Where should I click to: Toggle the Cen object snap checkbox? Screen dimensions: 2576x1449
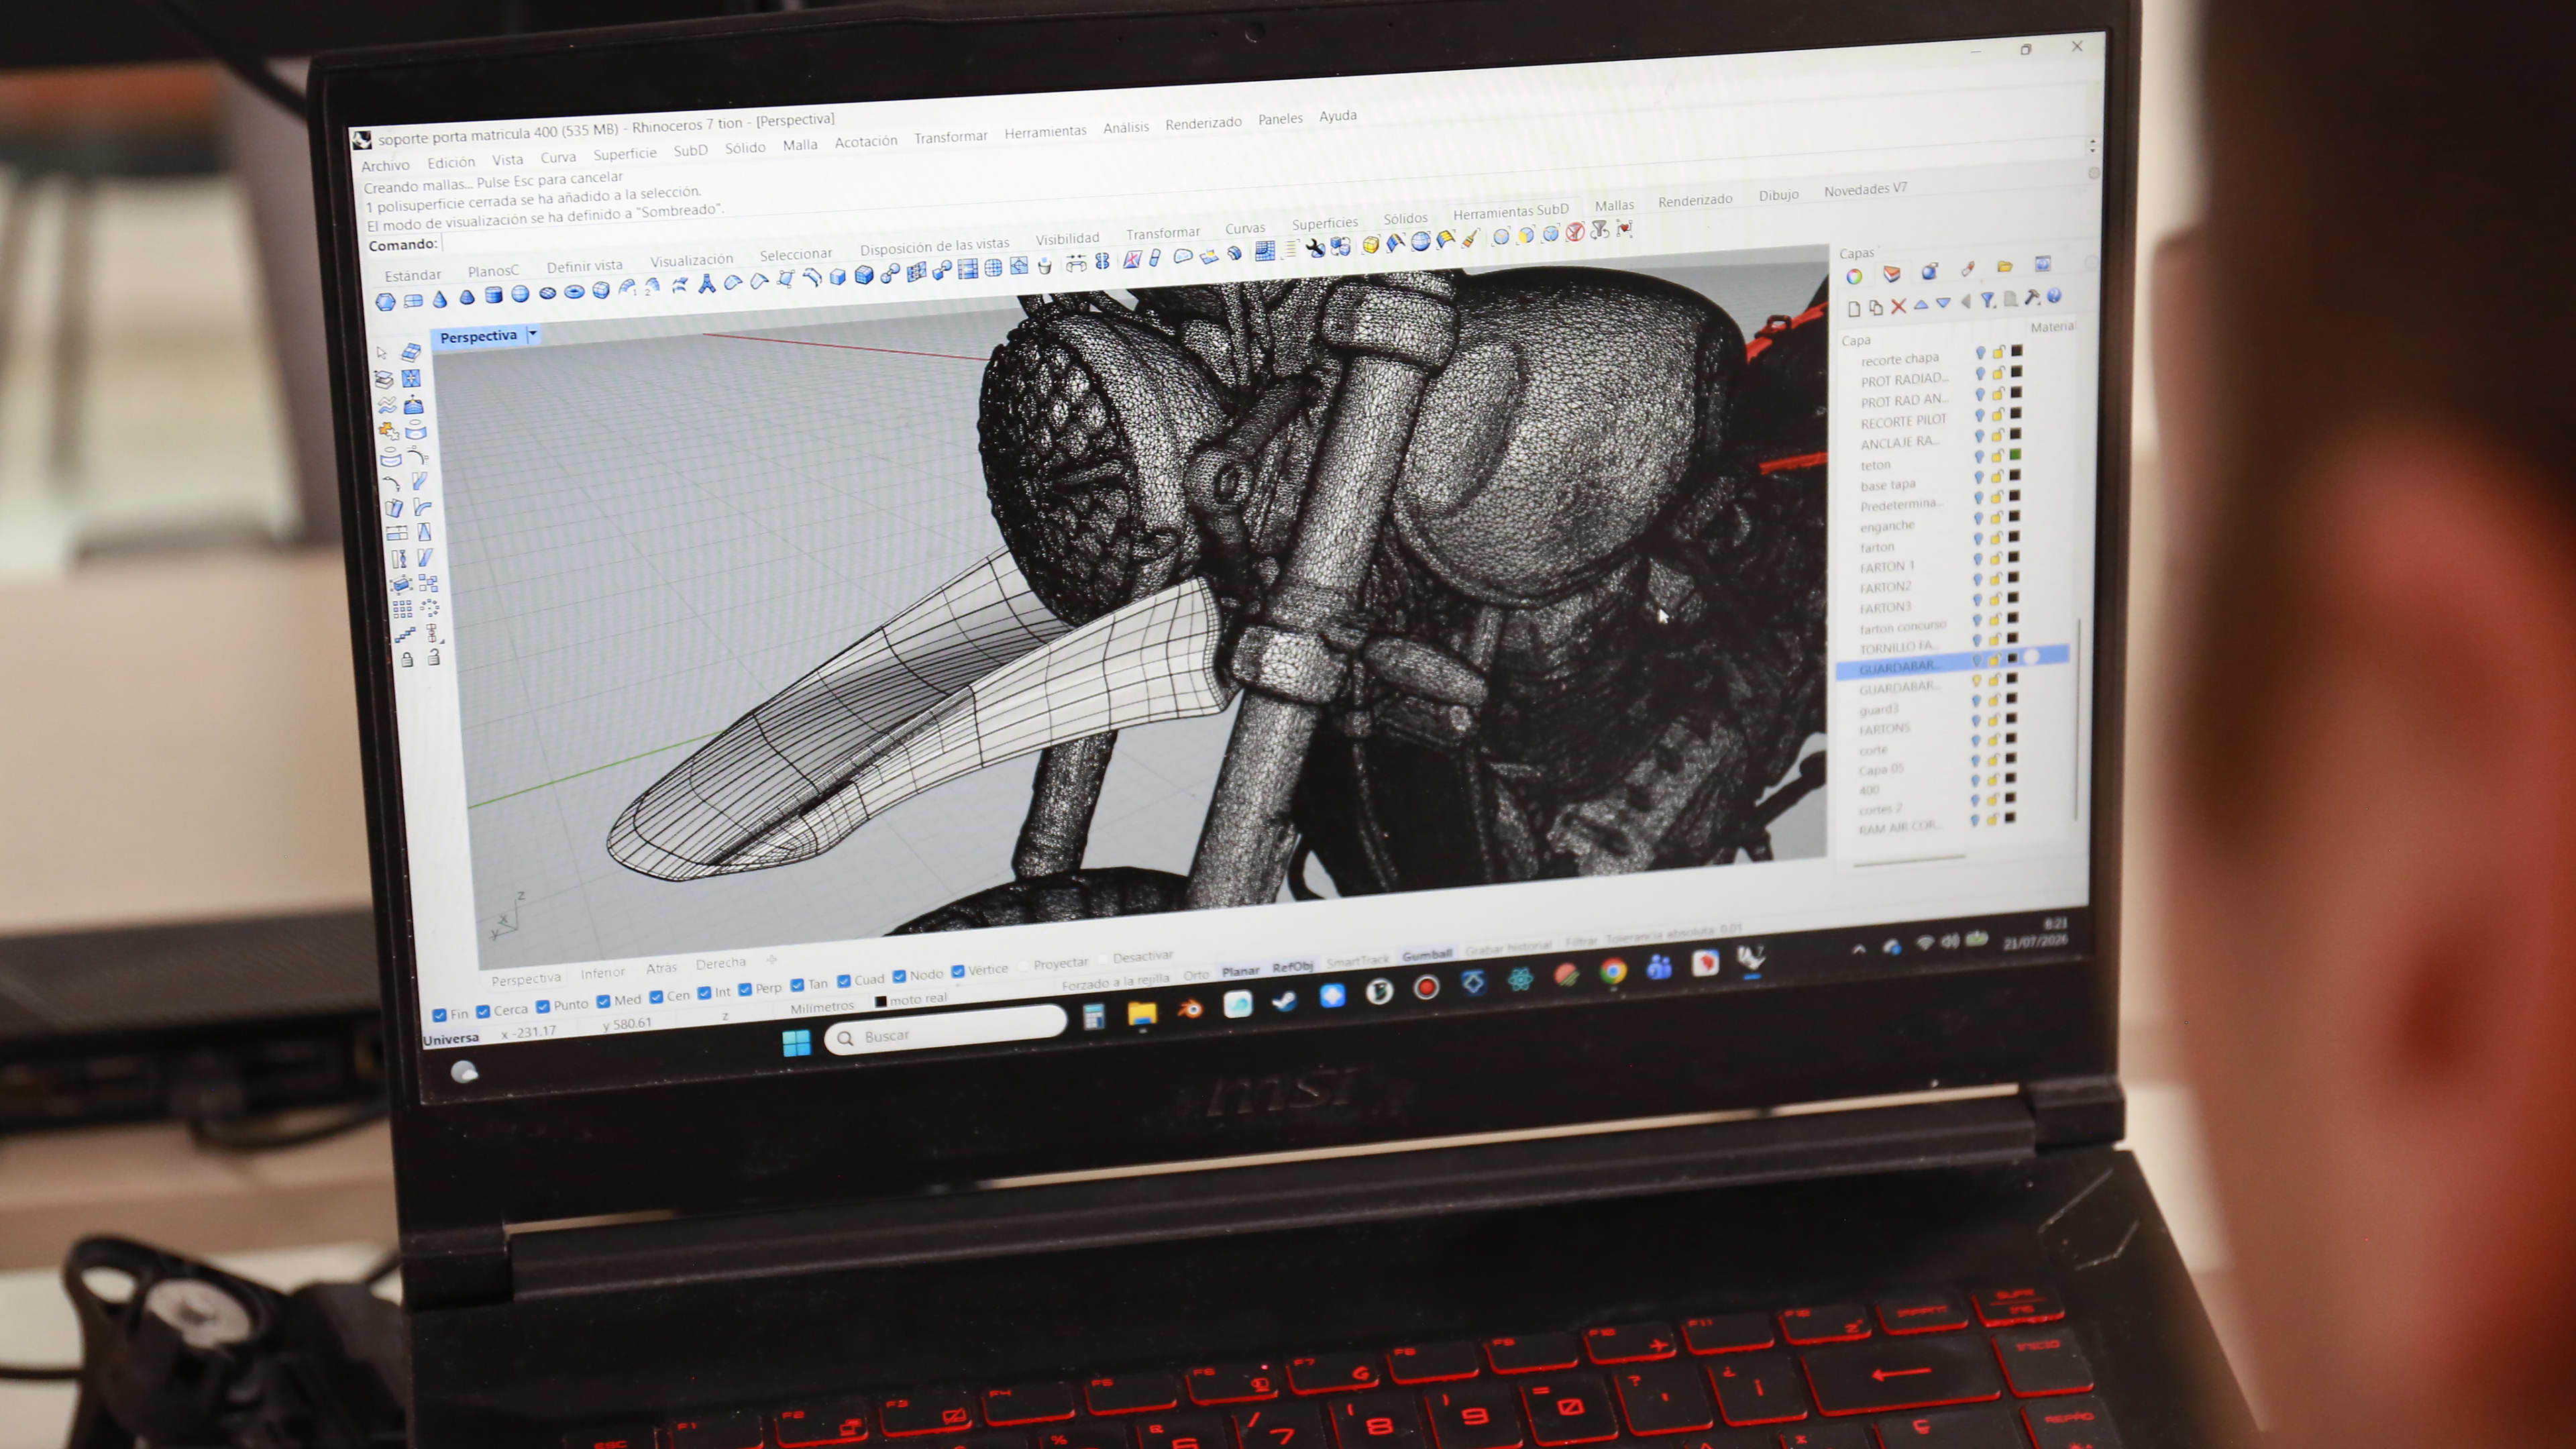pyautogui.click(x=656, y=997)
